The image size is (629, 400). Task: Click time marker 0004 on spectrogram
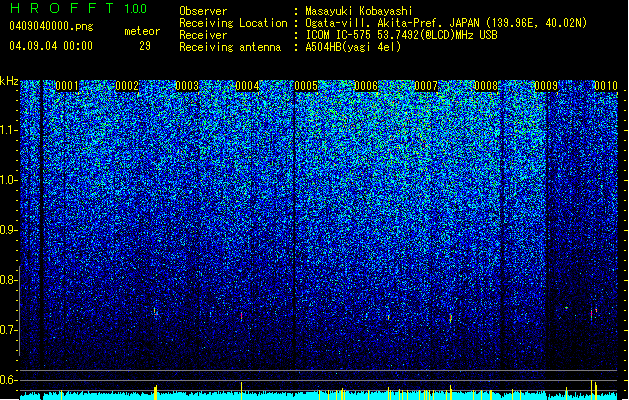pyautogui.click(x=247, y=86)
